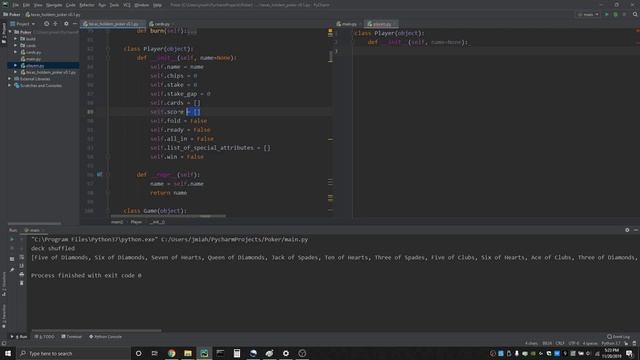Open the Event Log
Image resolution: width=640 pixels, height=360 pixels.
pyautogui.click(x=618, y=337)
